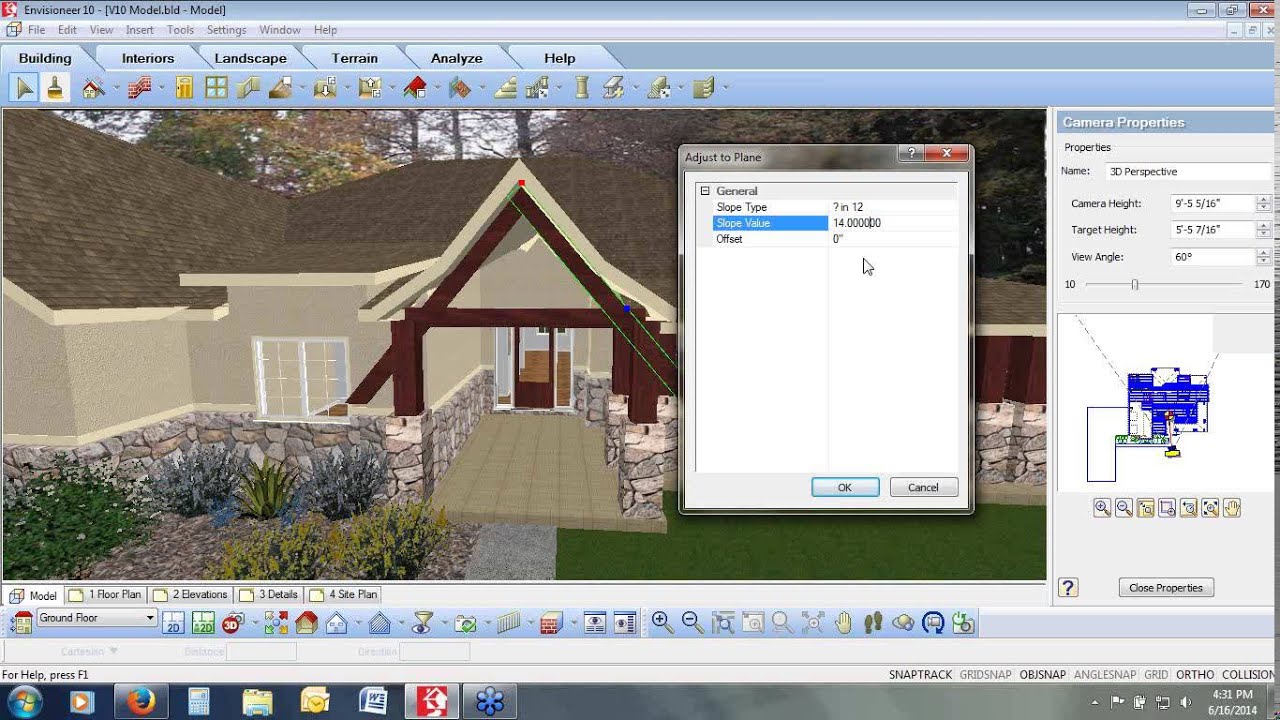Pick the materials paintbrush tool
The image size is (1280, 720).
click(x=55, y=89)
